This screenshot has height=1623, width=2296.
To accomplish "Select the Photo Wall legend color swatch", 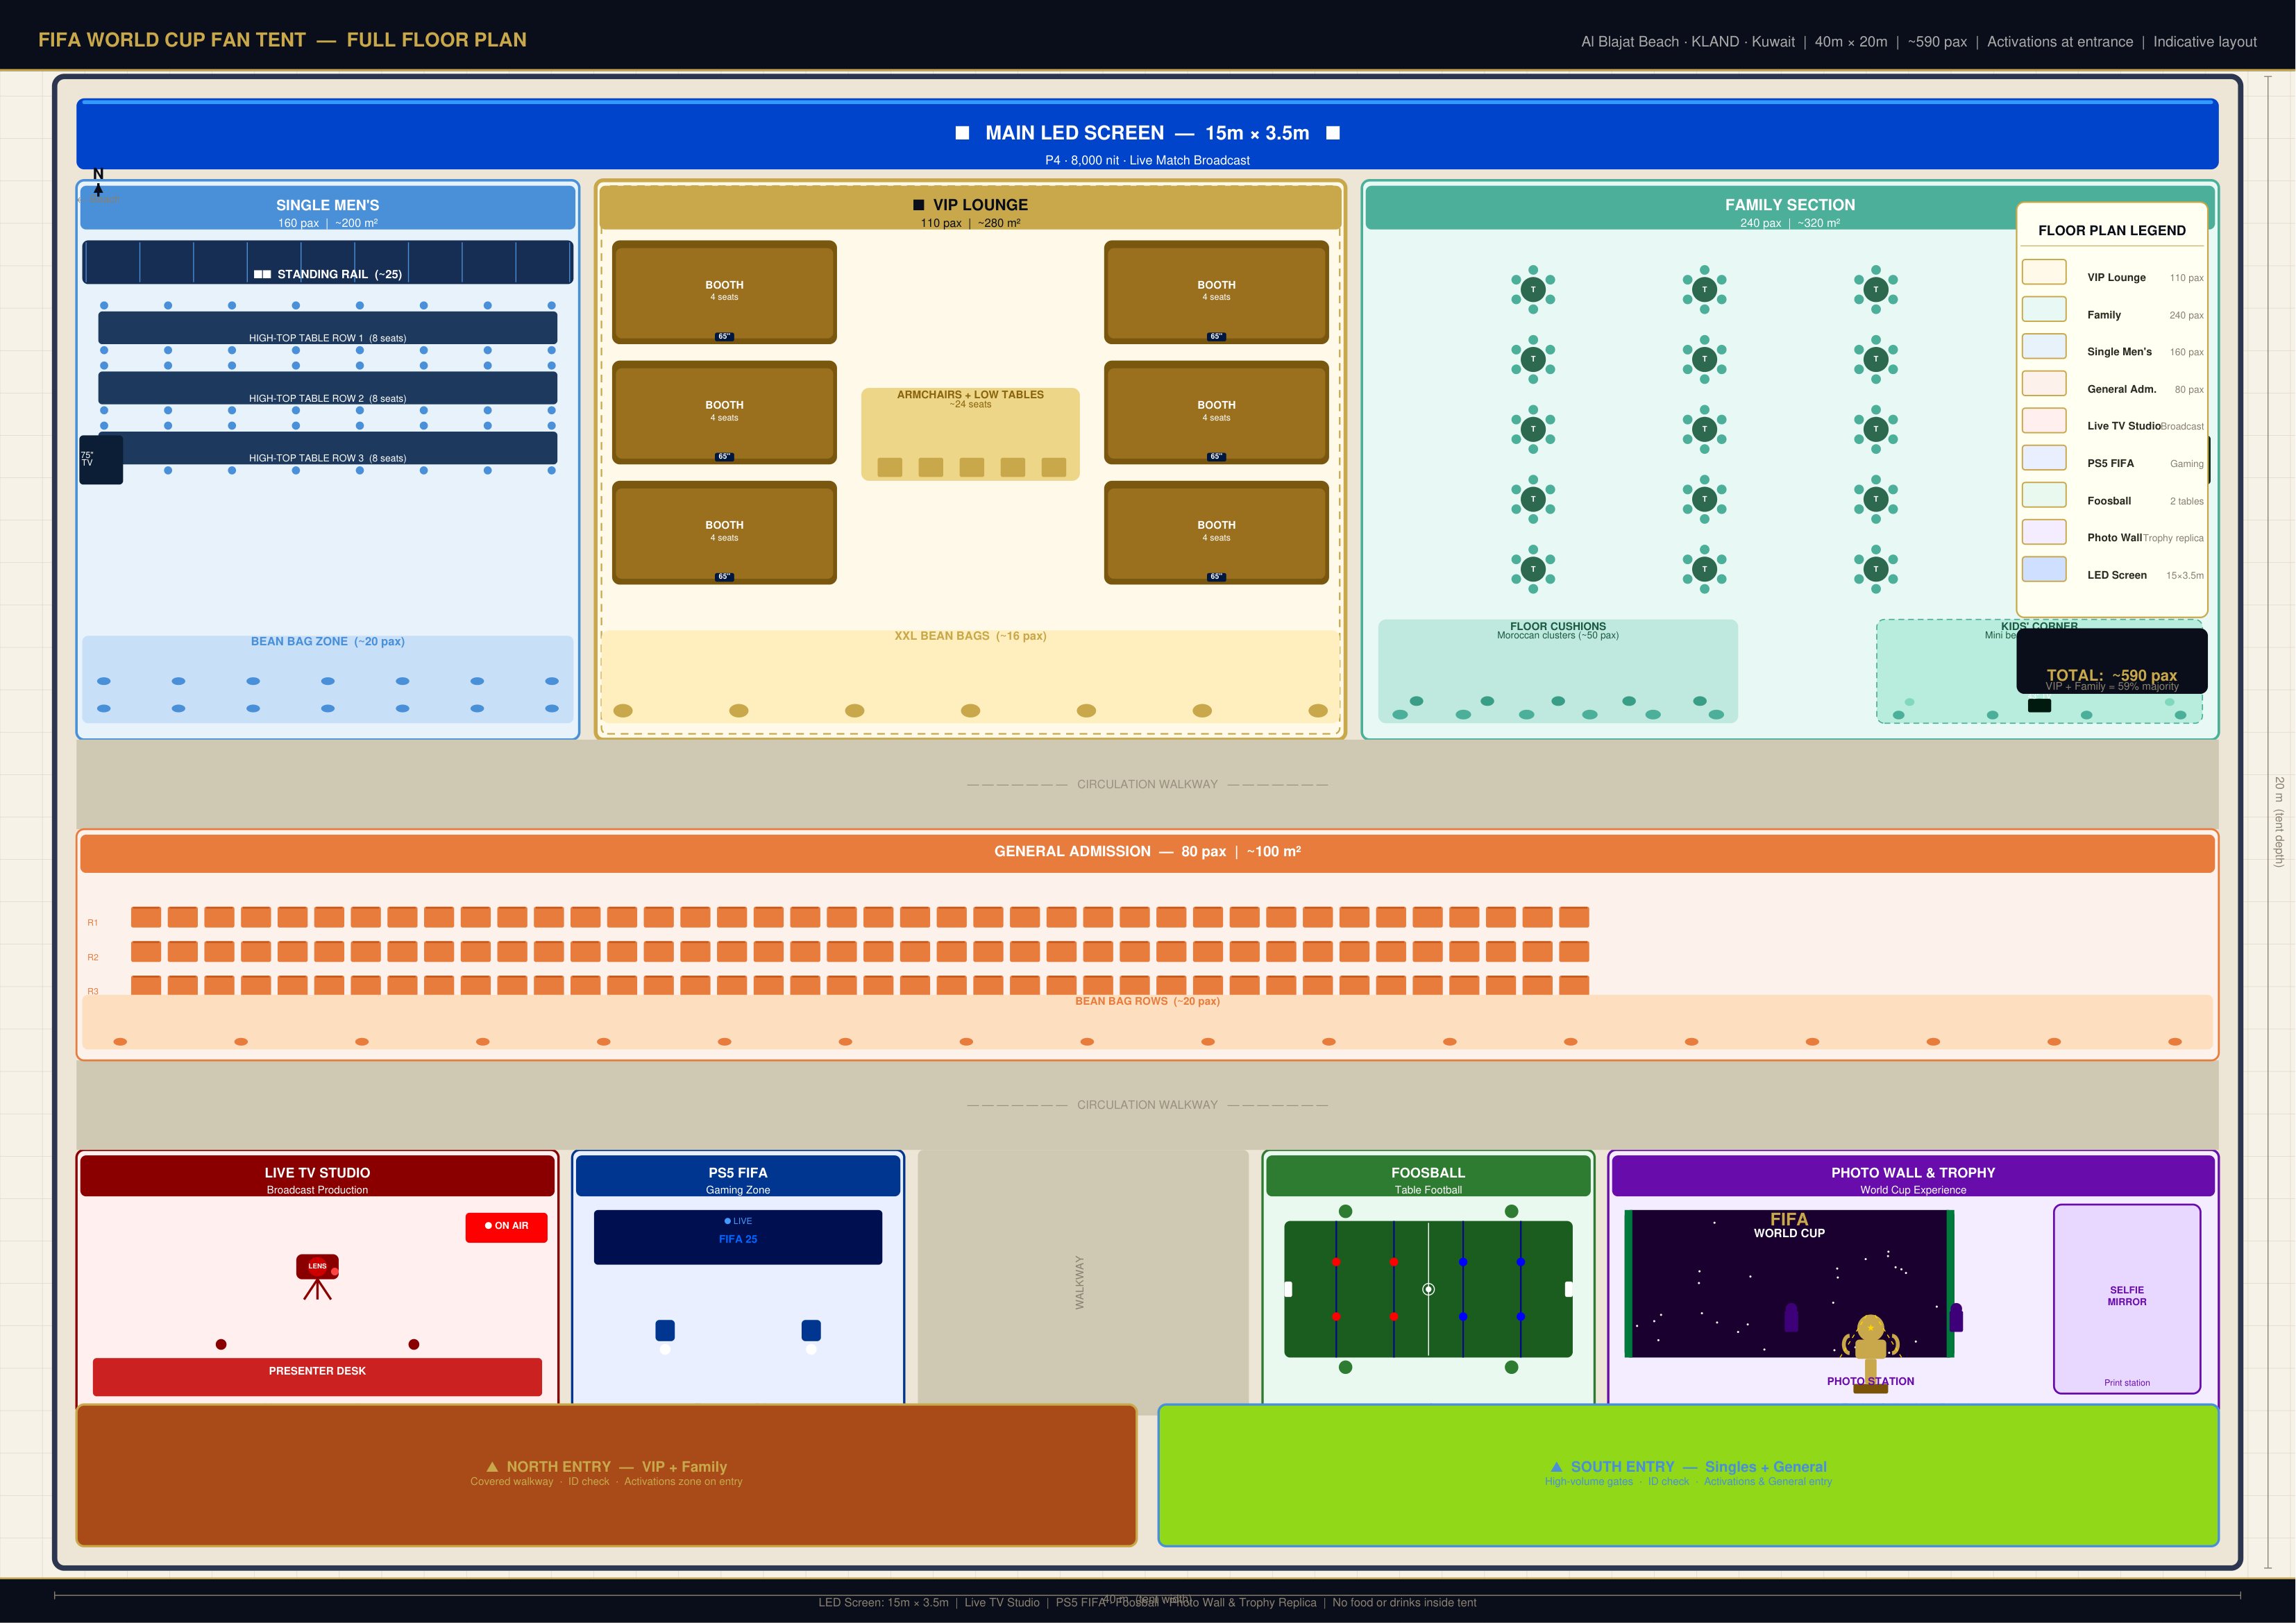I will click(x=2044, y=532).
